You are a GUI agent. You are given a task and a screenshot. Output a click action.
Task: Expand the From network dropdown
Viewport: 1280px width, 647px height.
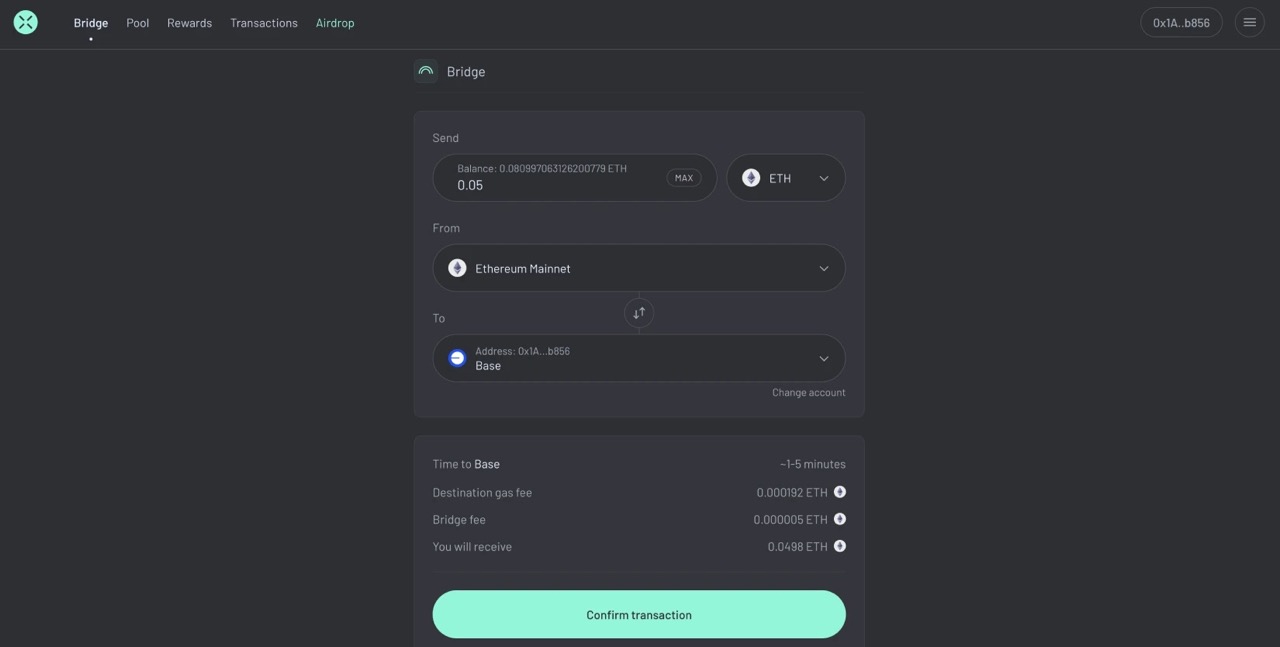coord(823,267)
